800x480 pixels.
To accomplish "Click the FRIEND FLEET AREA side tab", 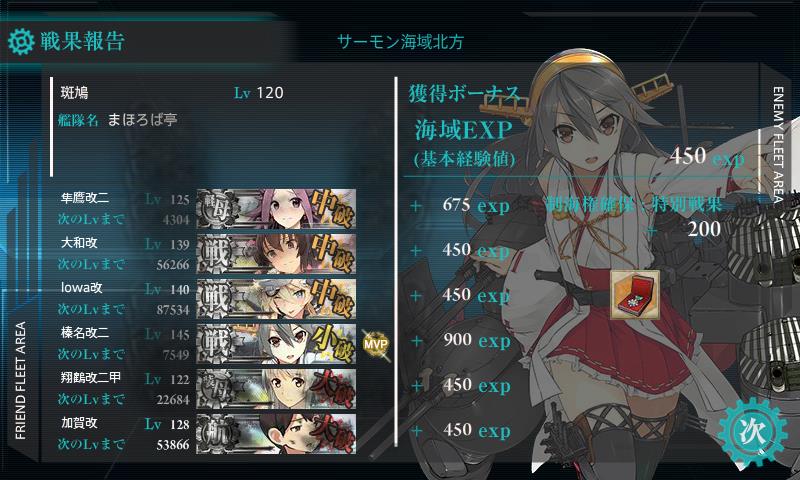I will [20, 381].
